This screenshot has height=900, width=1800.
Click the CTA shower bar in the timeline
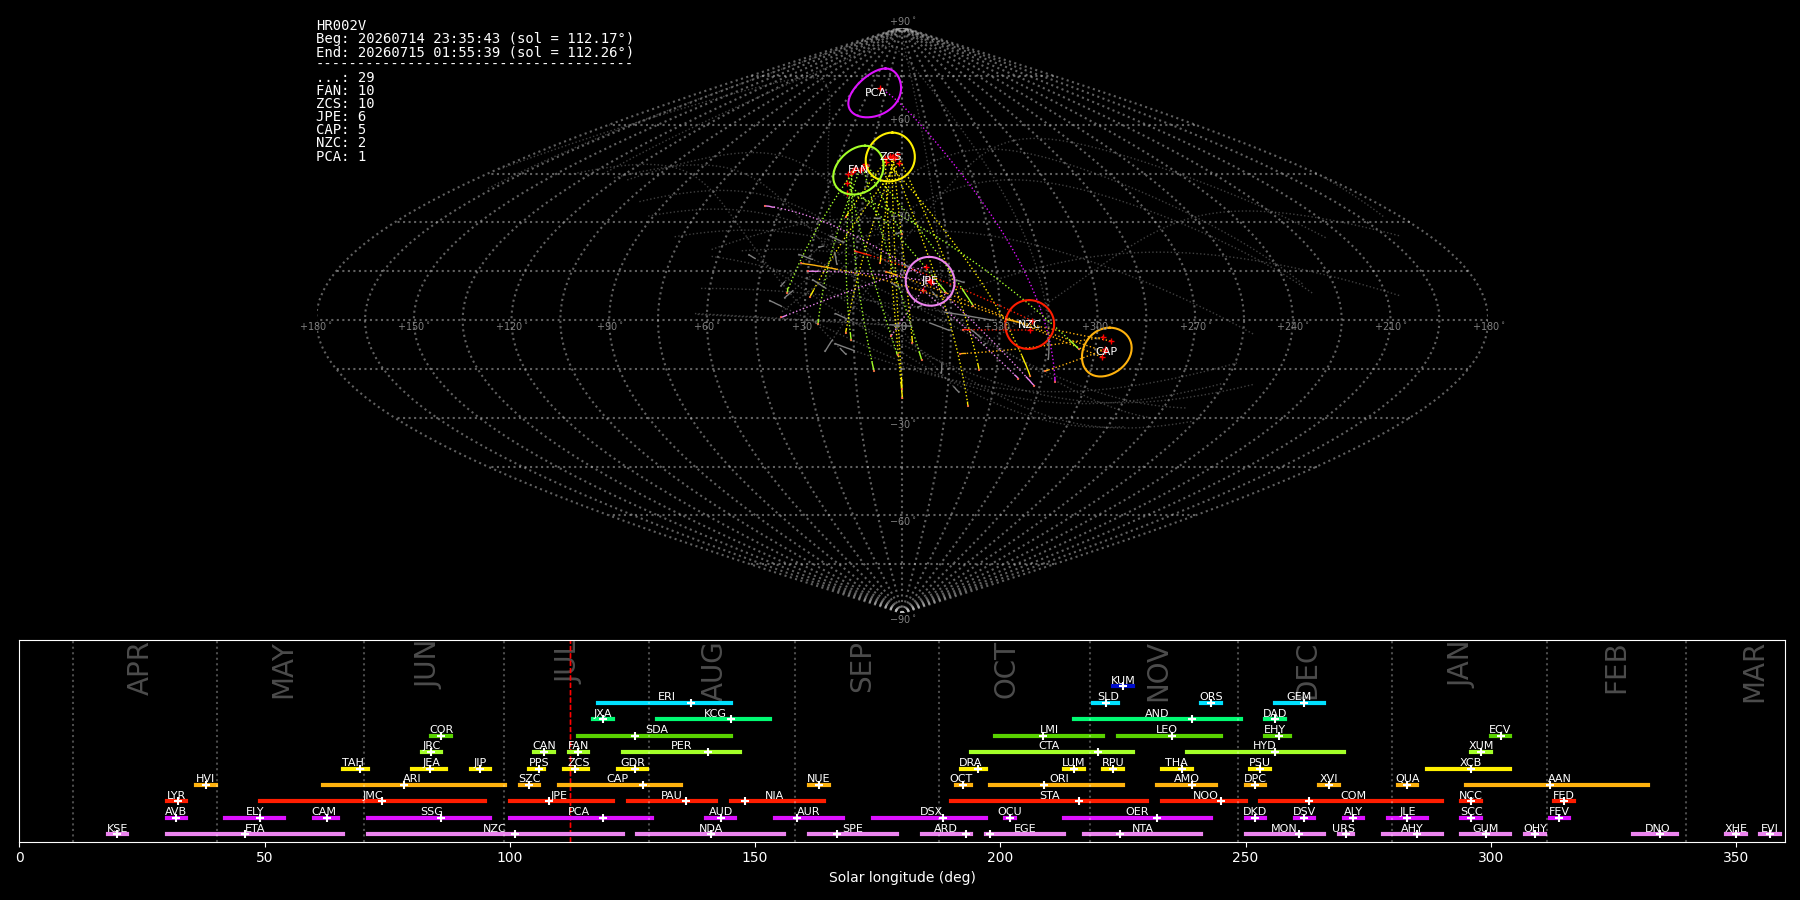pos(1051,752)
